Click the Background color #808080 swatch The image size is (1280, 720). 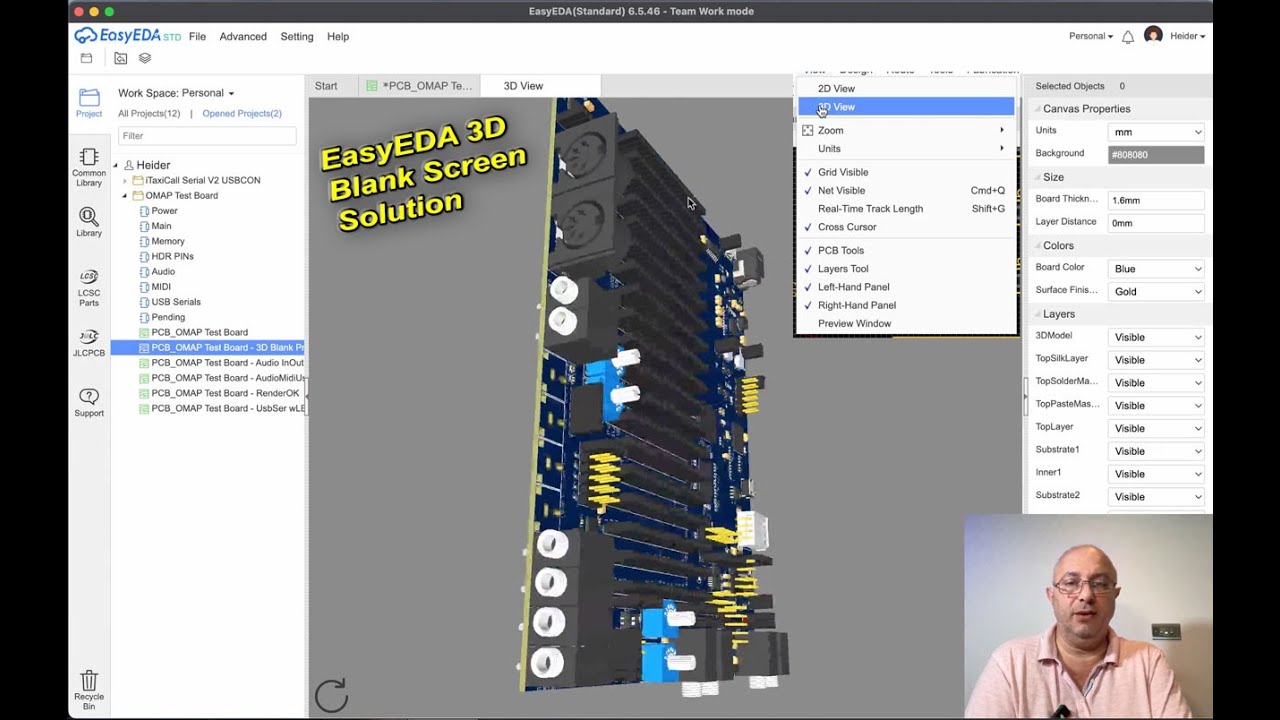click(x=1156, y=155)
